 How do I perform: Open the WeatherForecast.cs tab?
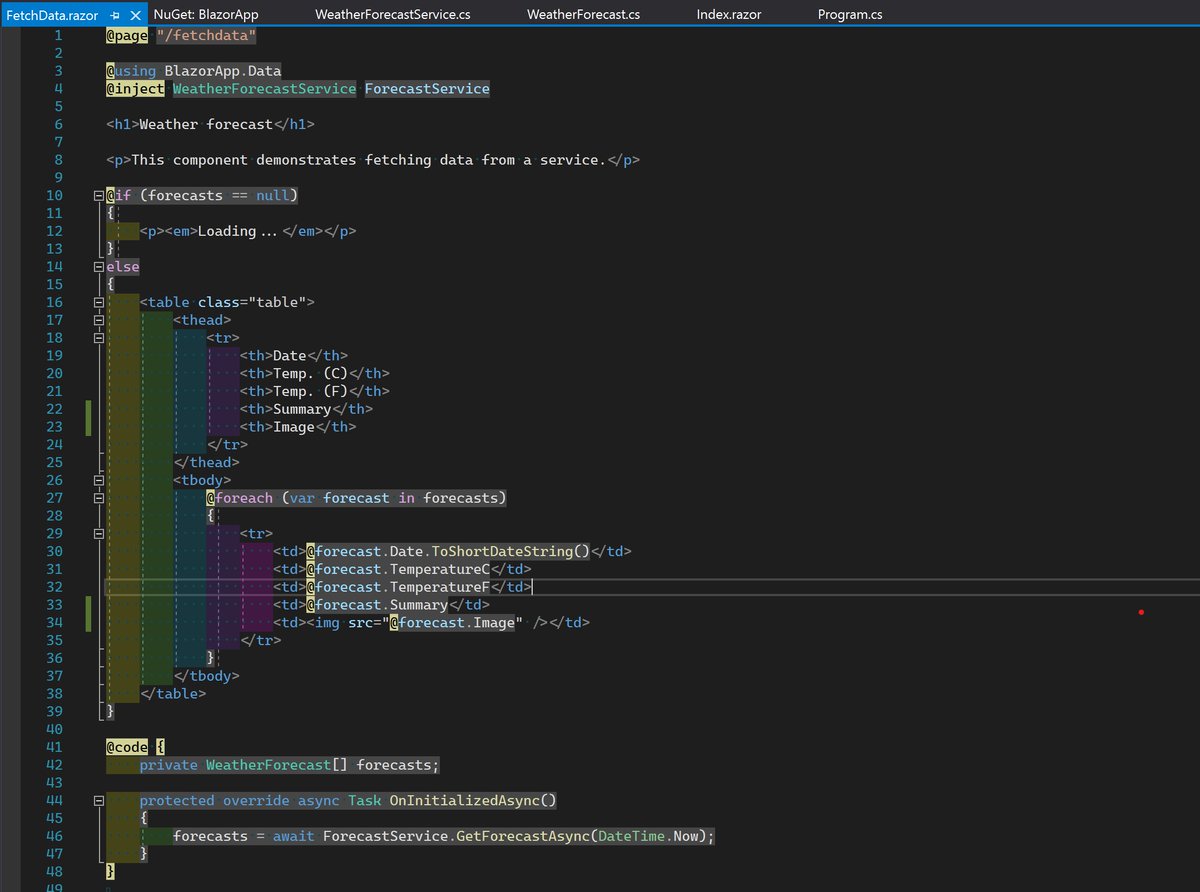(584, 15)
